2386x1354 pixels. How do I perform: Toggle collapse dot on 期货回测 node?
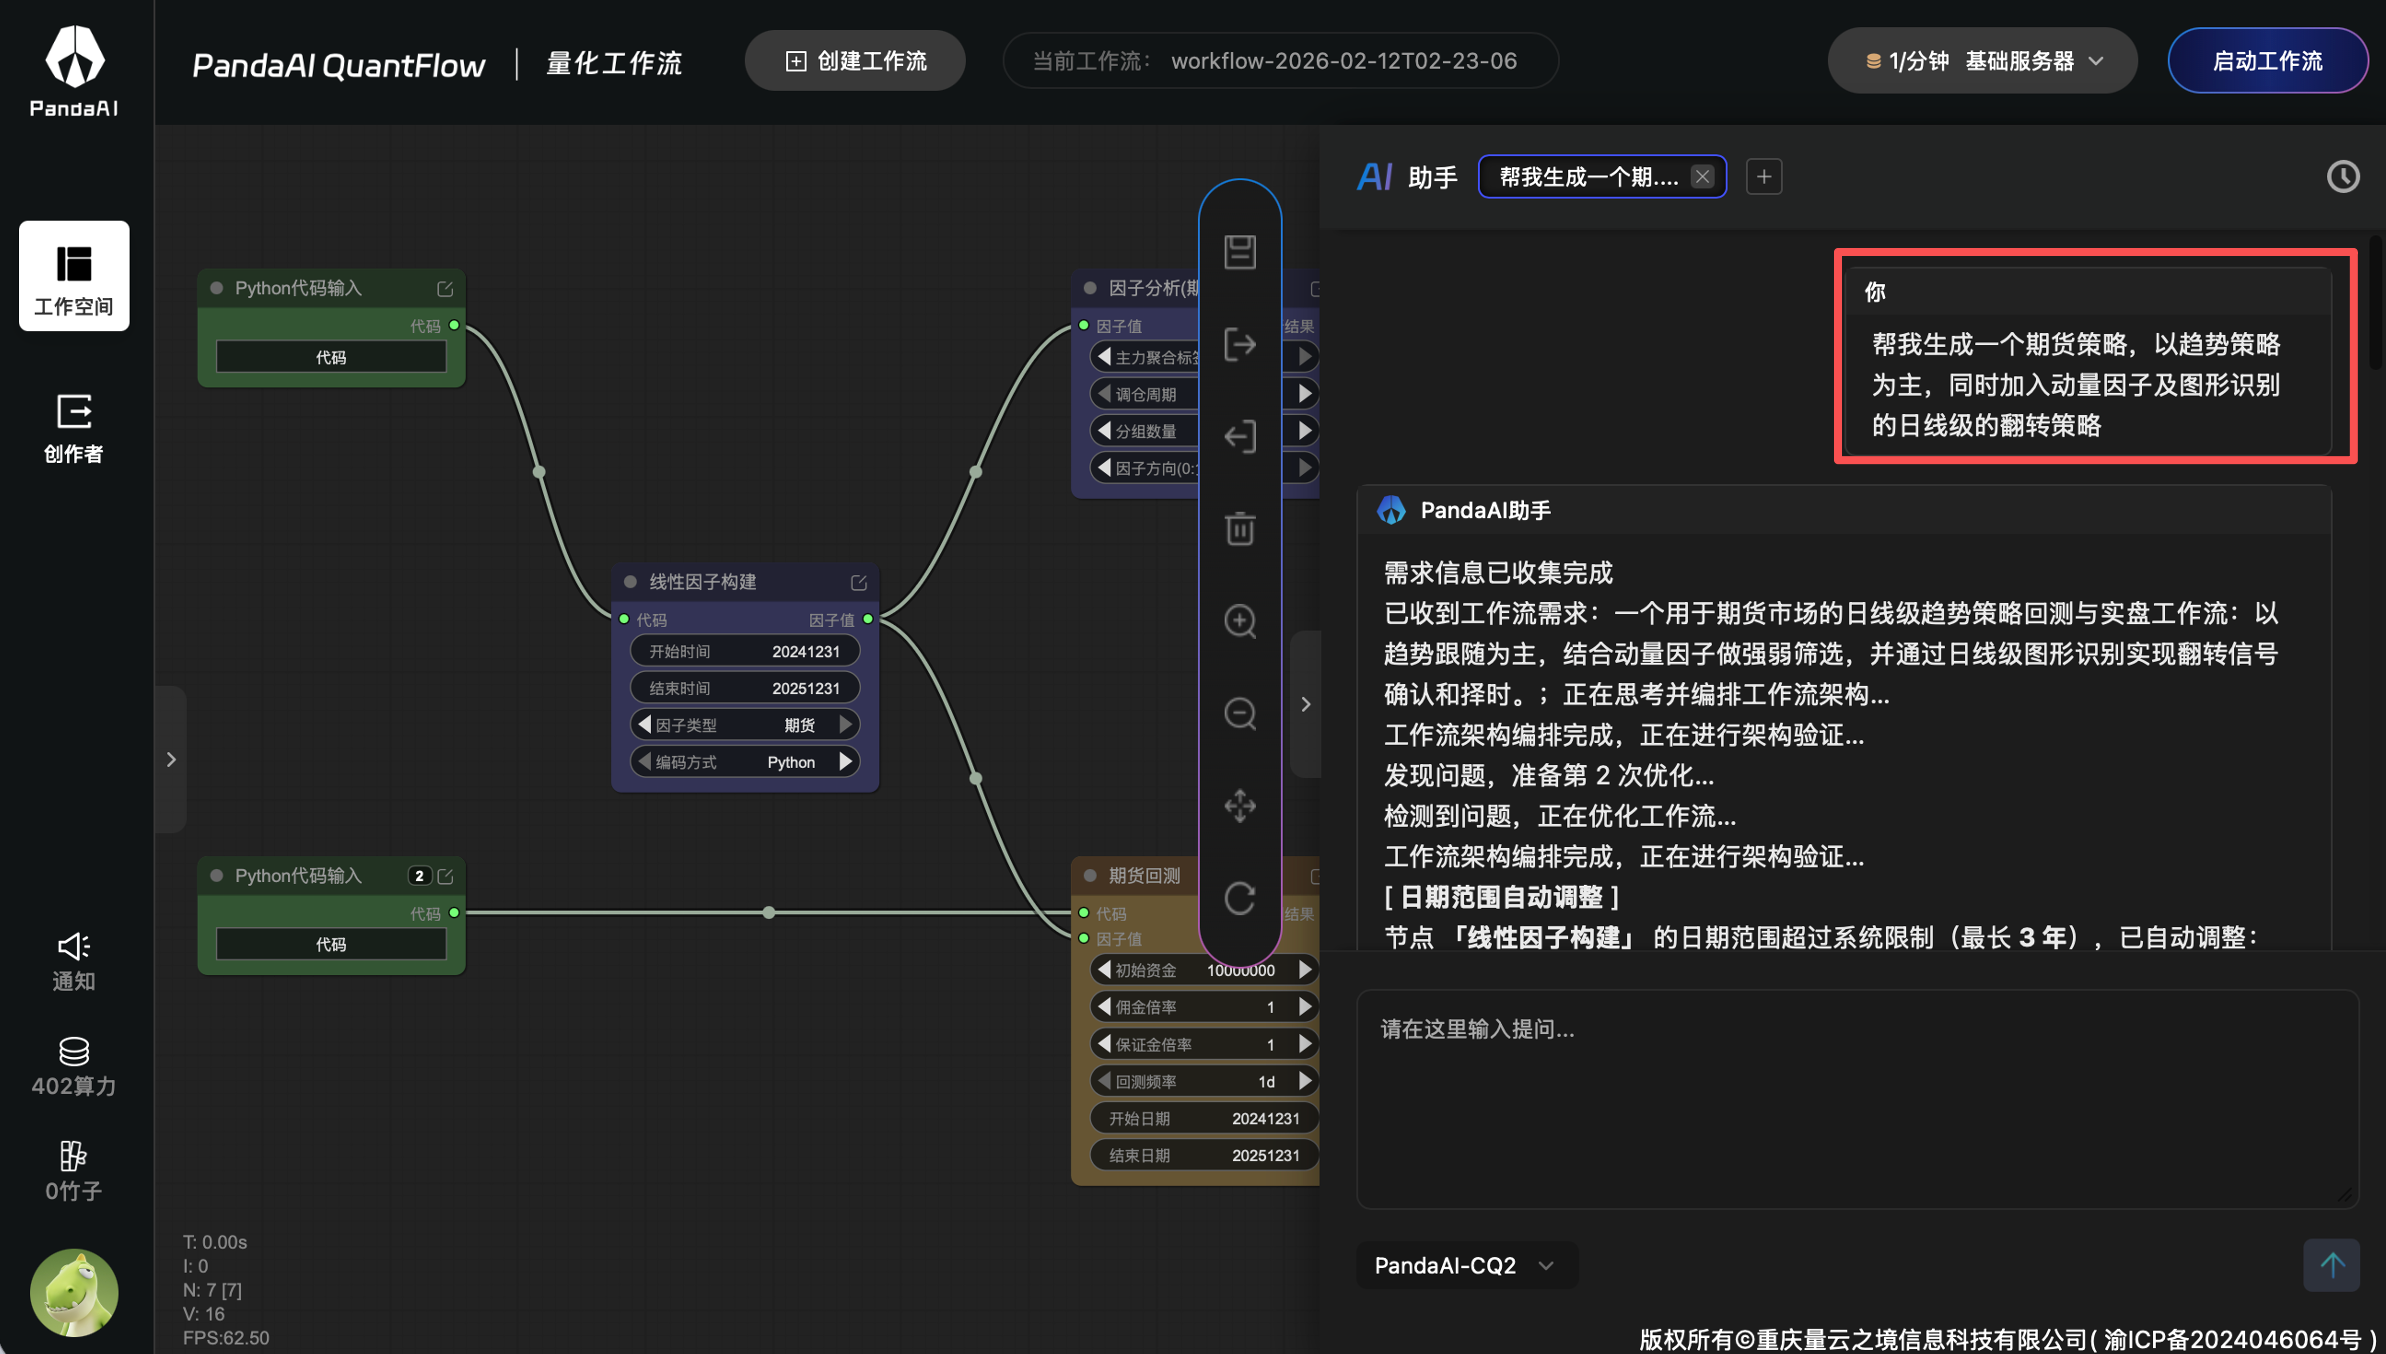coord(1090,876)
